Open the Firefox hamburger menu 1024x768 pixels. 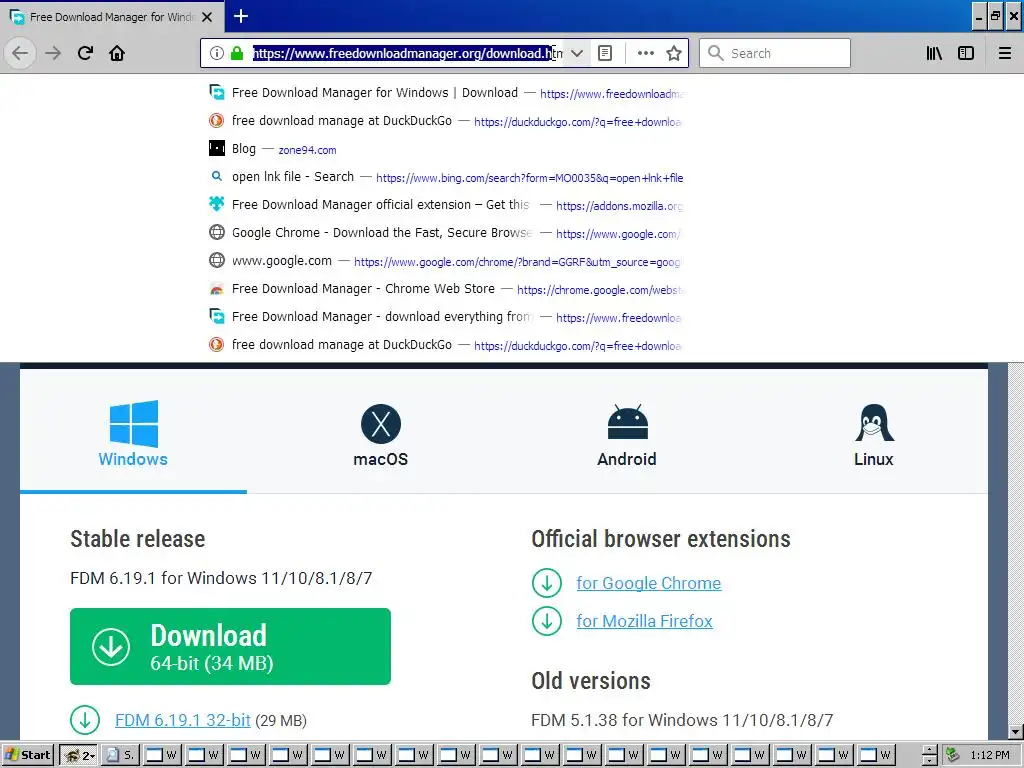(x=1004, y=53)
